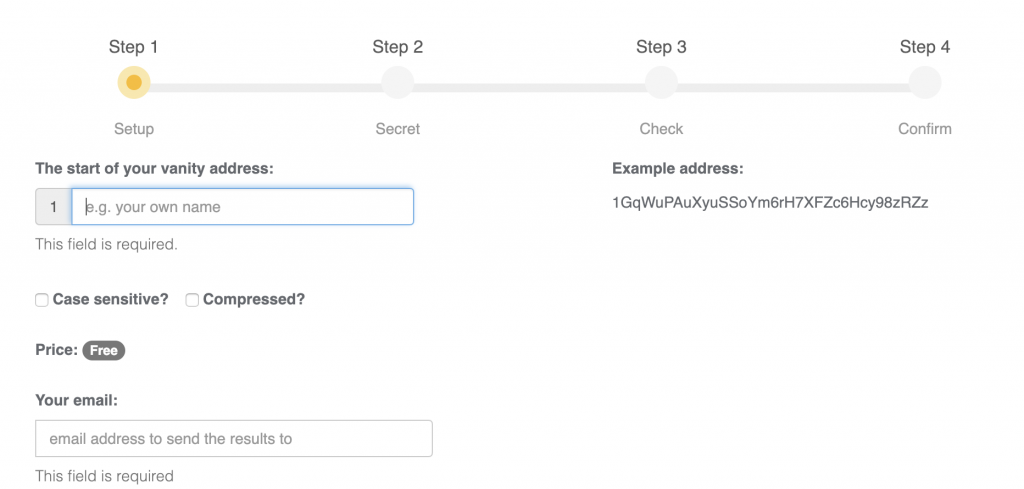Click the example address 1GqWuPAuXyu… text
The image size is (1024, 489).
click(x=771, y=203)
